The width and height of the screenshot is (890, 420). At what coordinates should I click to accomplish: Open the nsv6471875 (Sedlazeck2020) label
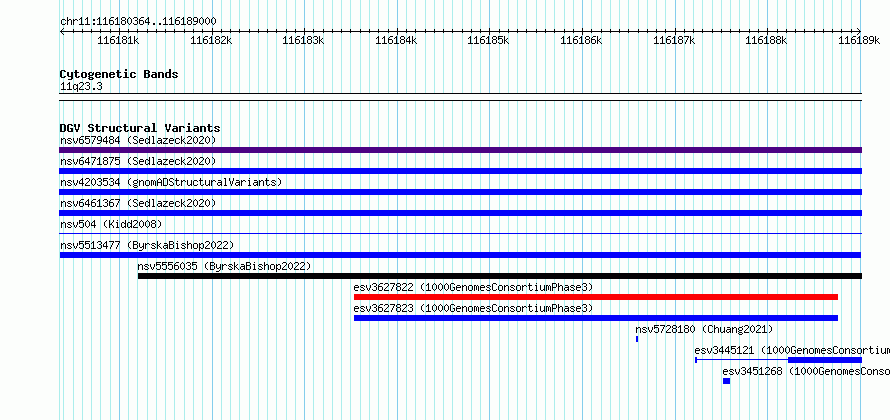(138, 161)
